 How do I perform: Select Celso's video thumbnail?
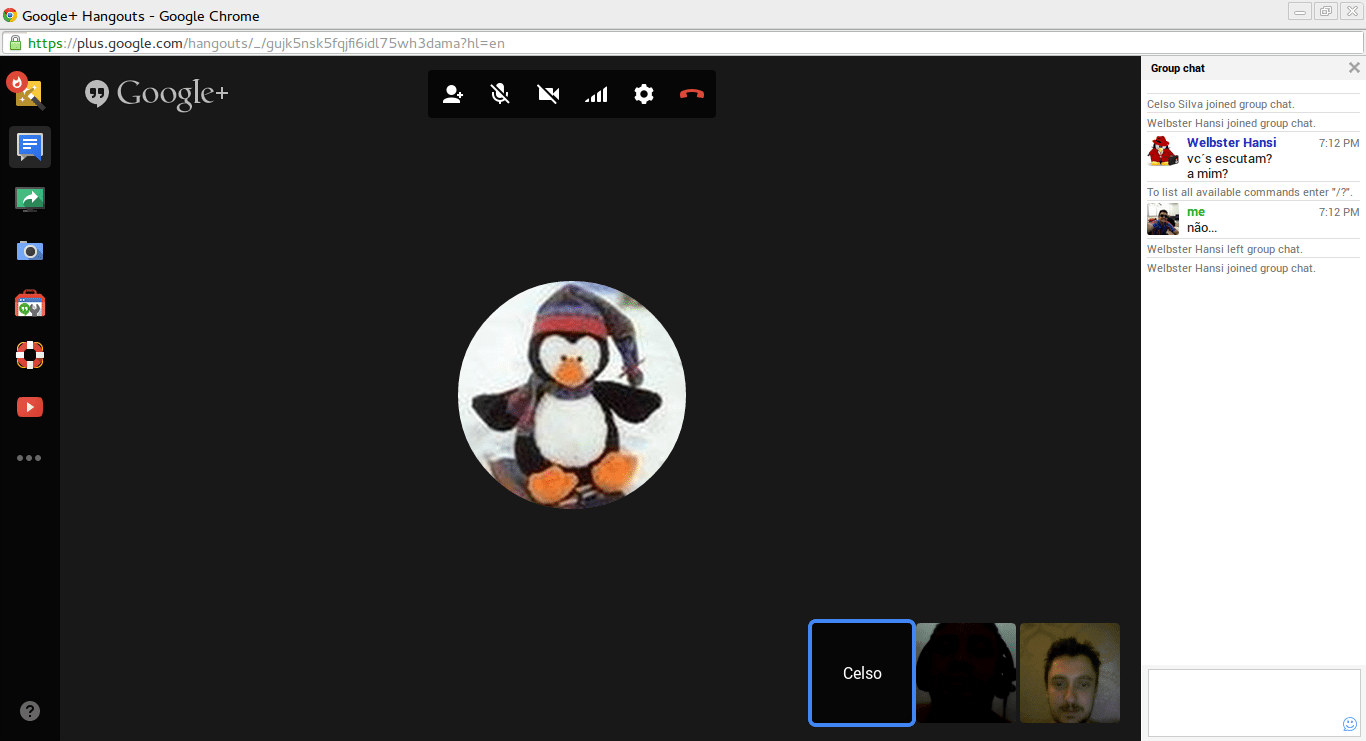(x=861, y=673)
